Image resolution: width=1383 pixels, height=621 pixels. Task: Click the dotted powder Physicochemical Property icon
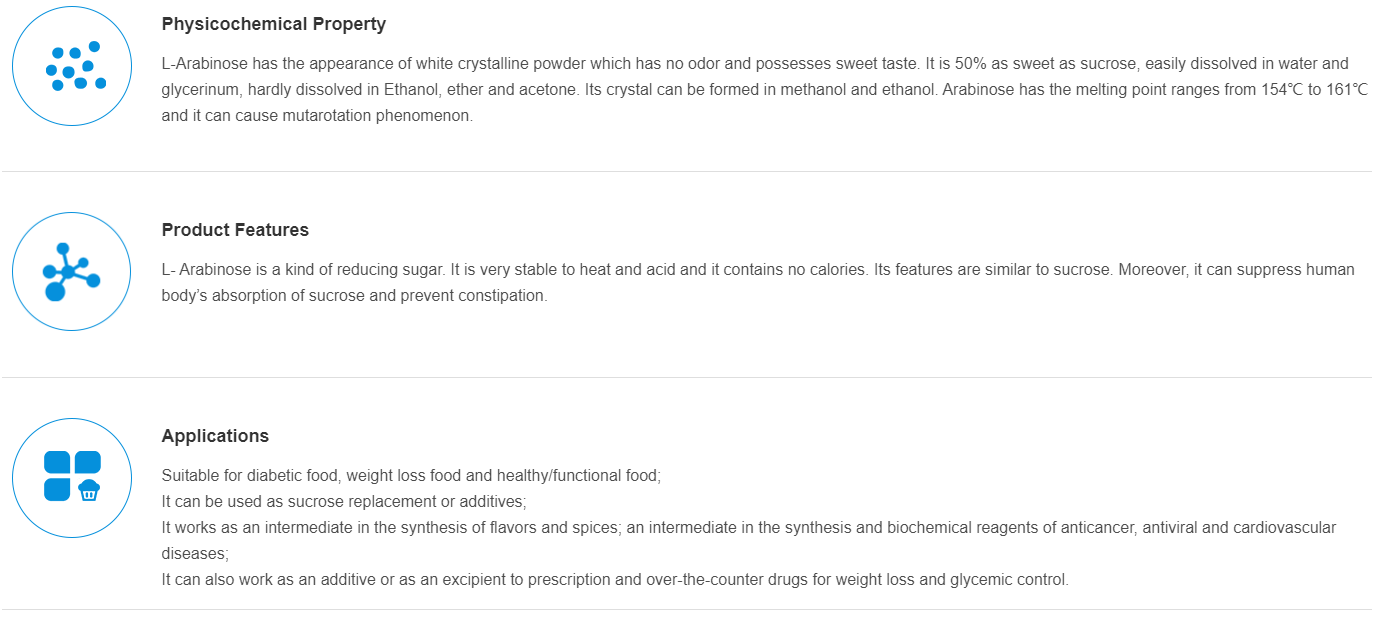[72, 66]
